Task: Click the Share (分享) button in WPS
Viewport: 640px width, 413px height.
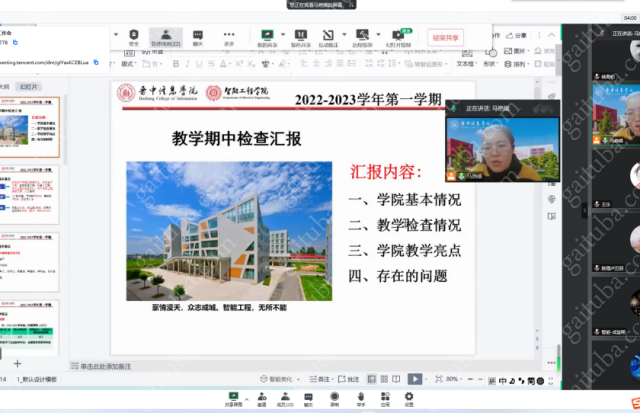Action: pyautogui.click(x=516, y=36)
